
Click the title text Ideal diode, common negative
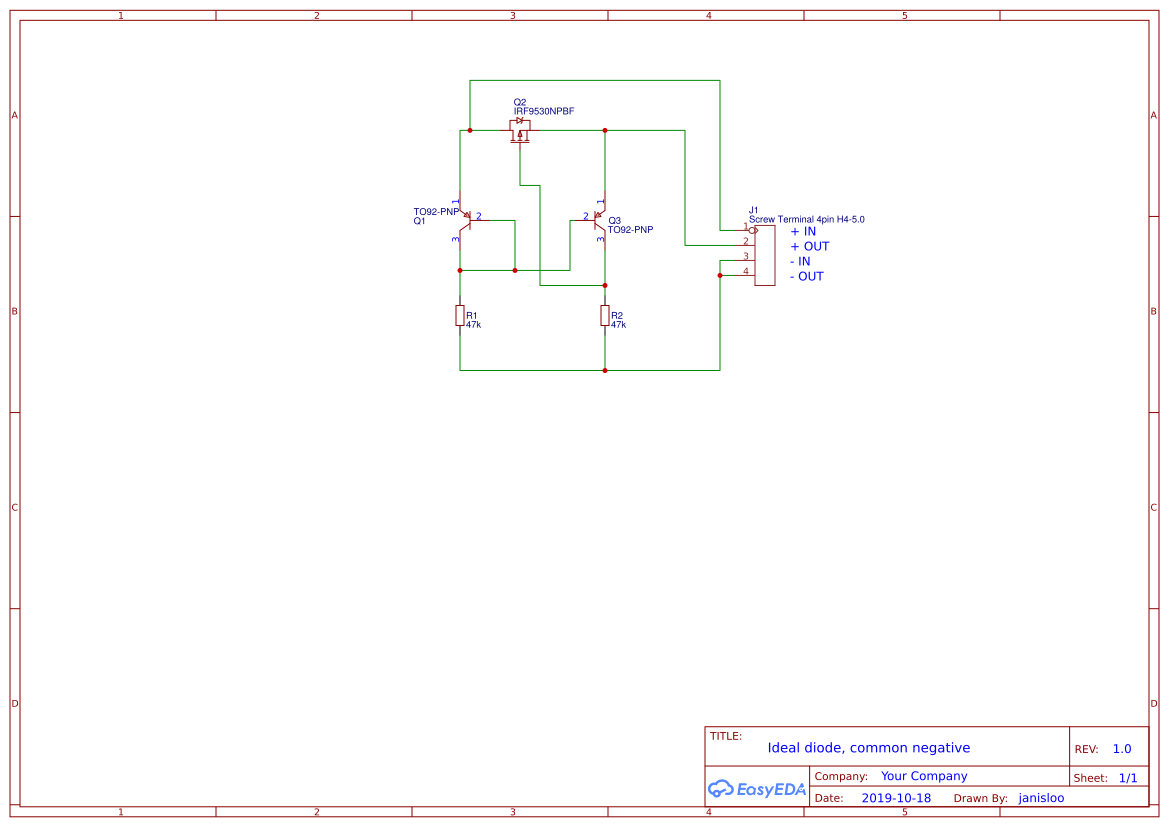868,747
